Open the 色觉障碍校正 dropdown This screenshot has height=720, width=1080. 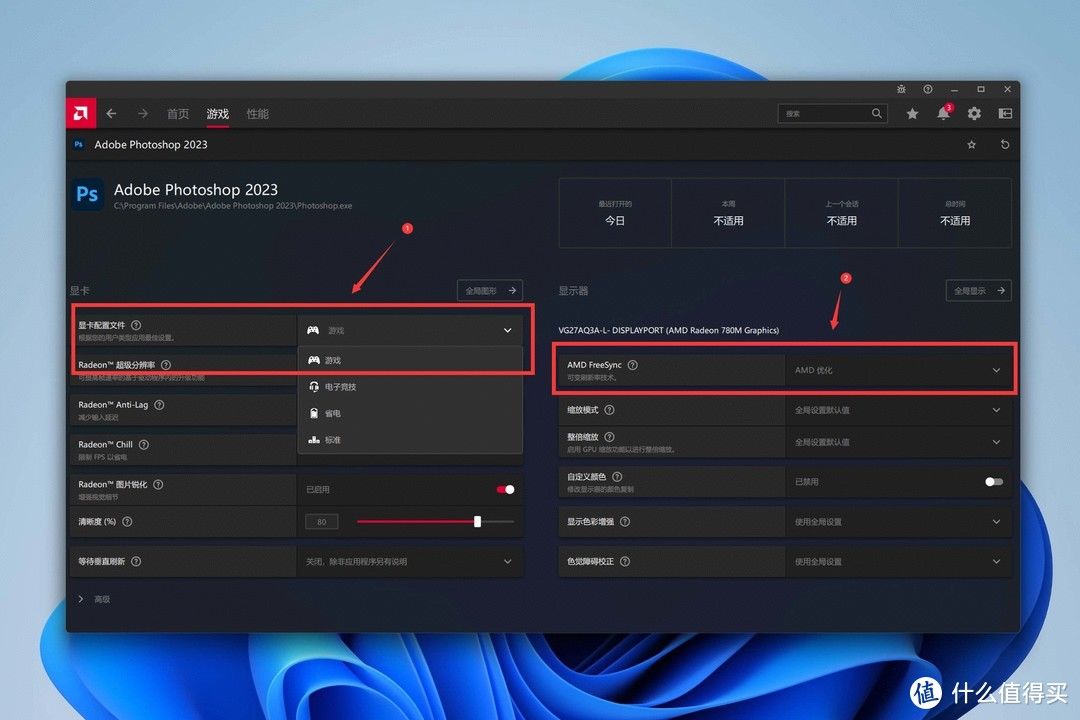(898, 562)
